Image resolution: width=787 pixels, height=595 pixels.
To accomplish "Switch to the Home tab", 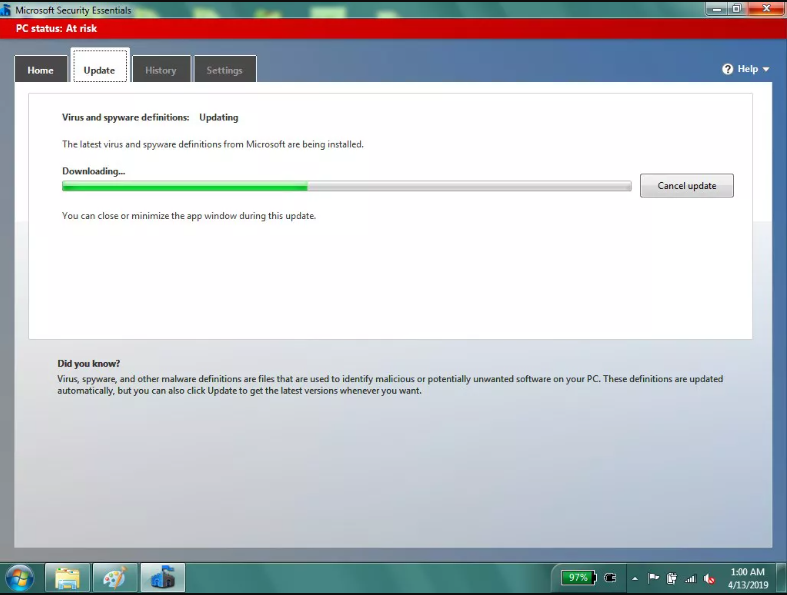I will click(41, 69).
